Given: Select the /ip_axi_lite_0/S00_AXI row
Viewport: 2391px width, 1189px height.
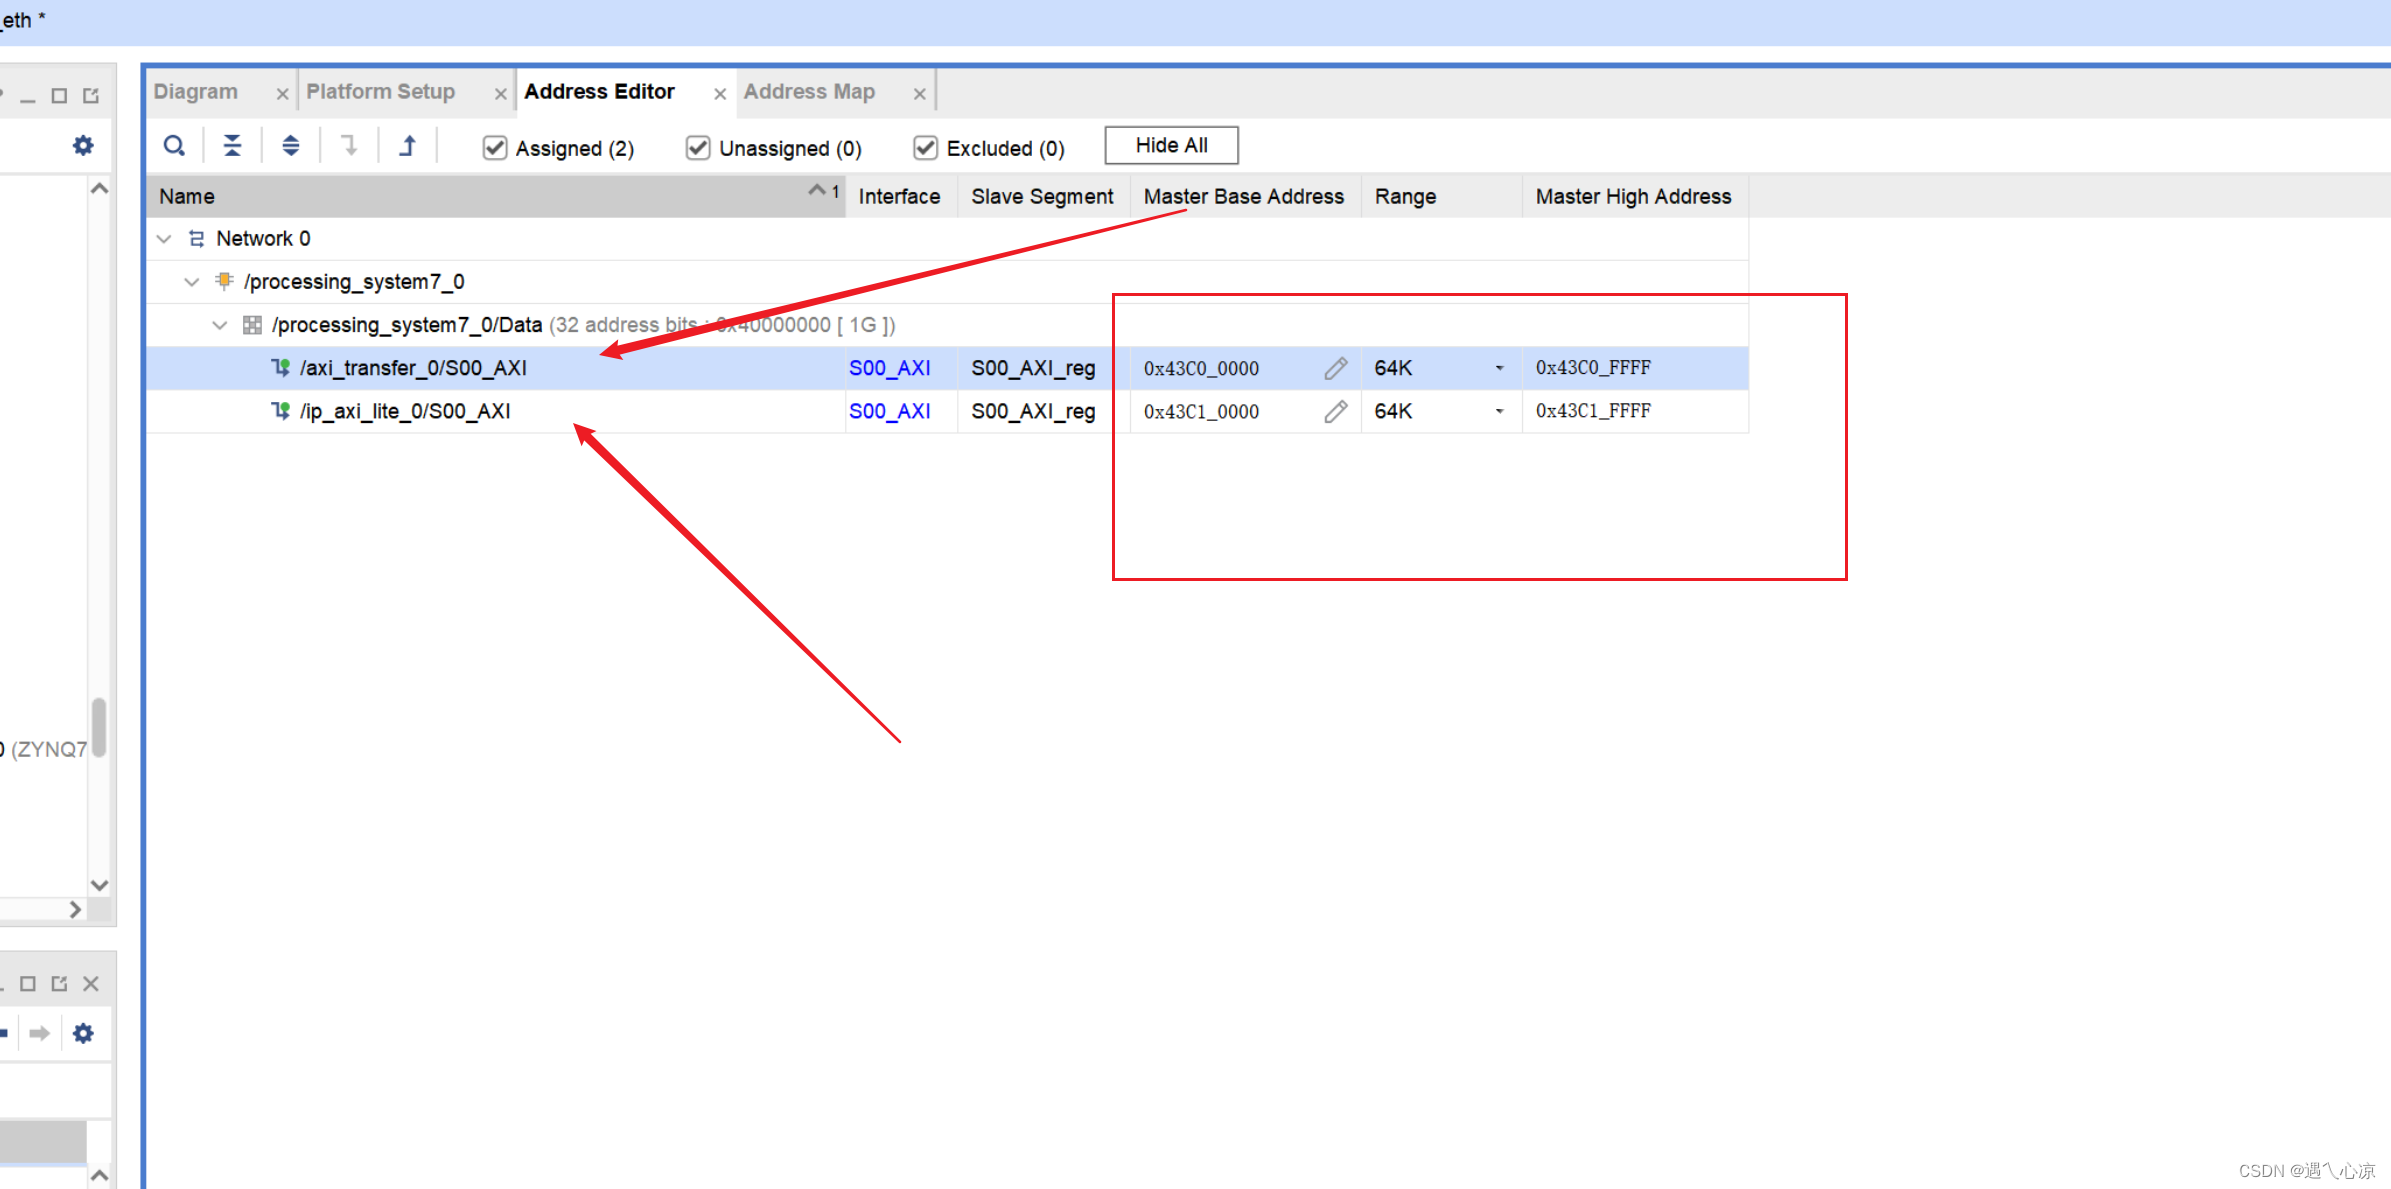Looking at the screenshot, I should click(947, 411).
